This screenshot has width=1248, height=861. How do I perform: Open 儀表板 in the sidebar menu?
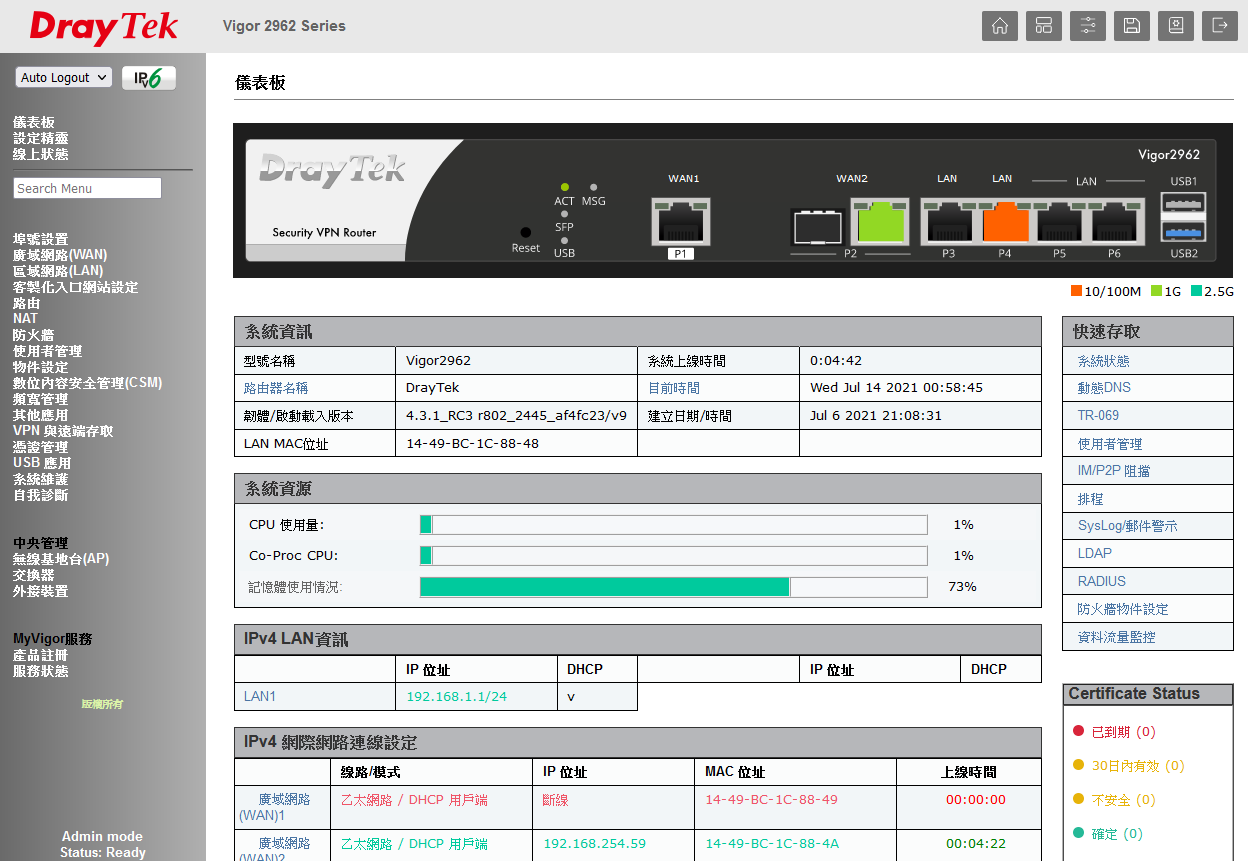click(x=34, y=122)
